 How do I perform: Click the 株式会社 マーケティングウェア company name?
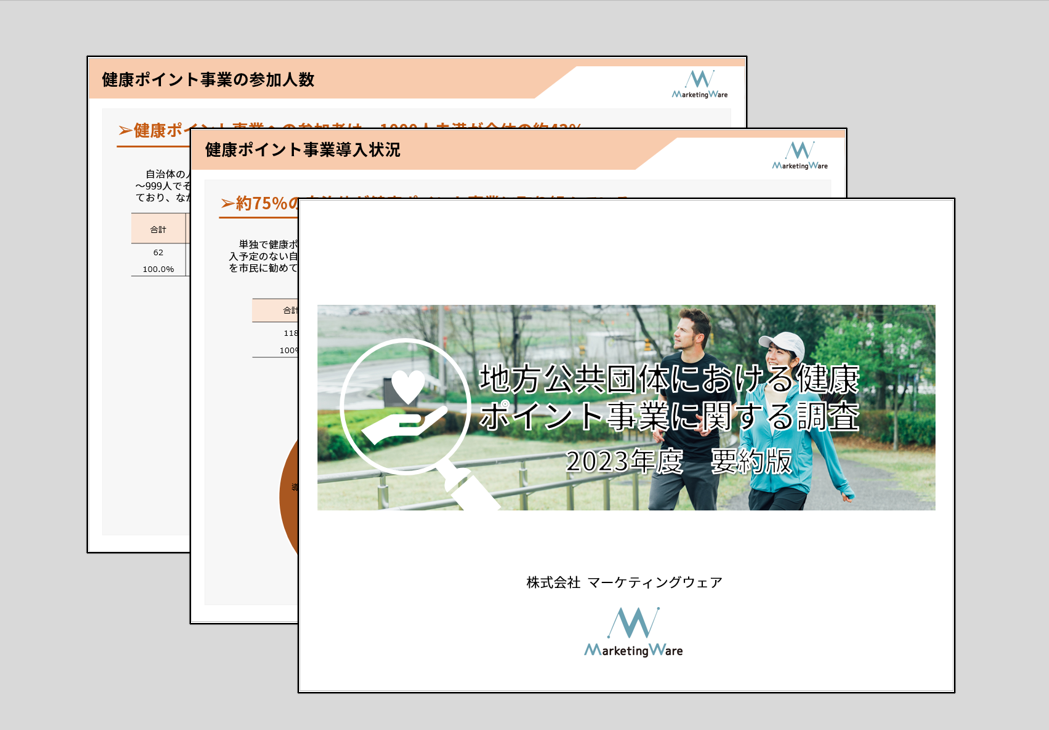click(624, 582)
